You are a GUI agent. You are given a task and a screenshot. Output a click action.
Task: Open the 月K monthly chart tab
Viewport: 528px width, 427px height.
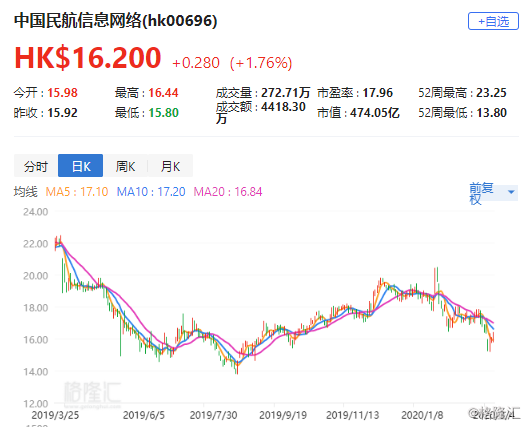point(170,166)
